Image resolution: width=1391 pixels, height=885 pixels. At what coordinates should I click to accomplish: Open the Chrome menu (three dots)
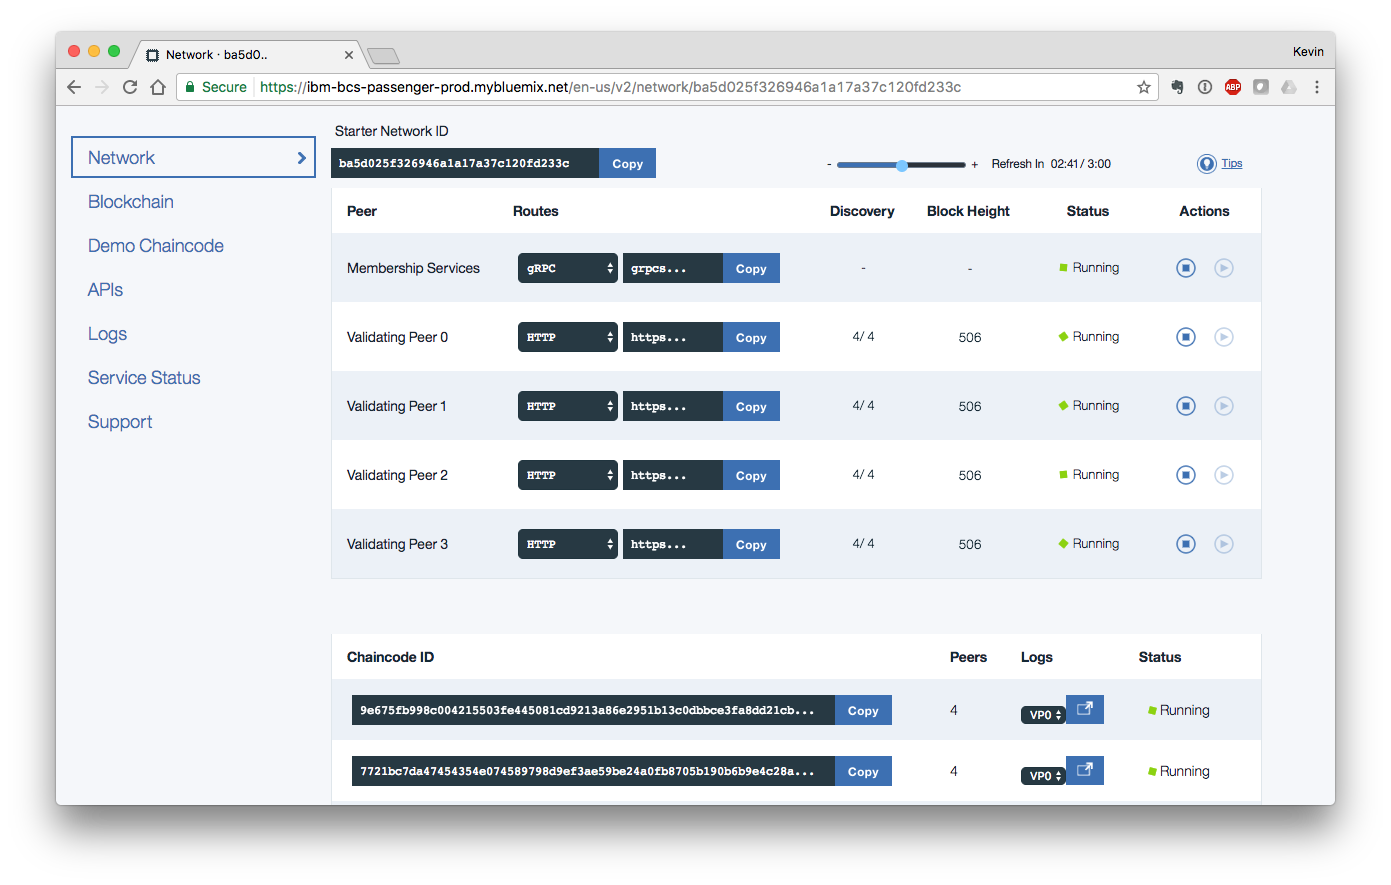coord(1317,87)
